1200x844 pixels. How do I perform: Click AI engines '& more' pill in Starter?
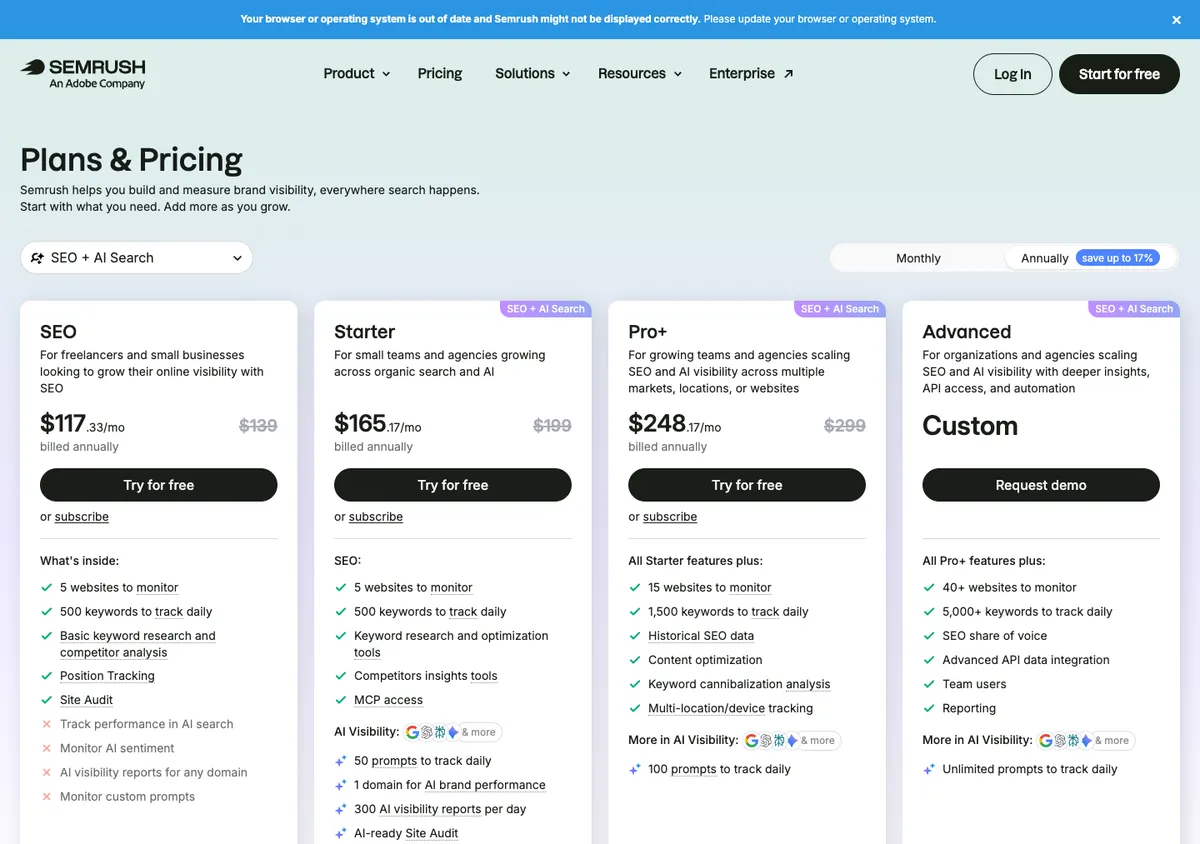(x=452, y=732)
